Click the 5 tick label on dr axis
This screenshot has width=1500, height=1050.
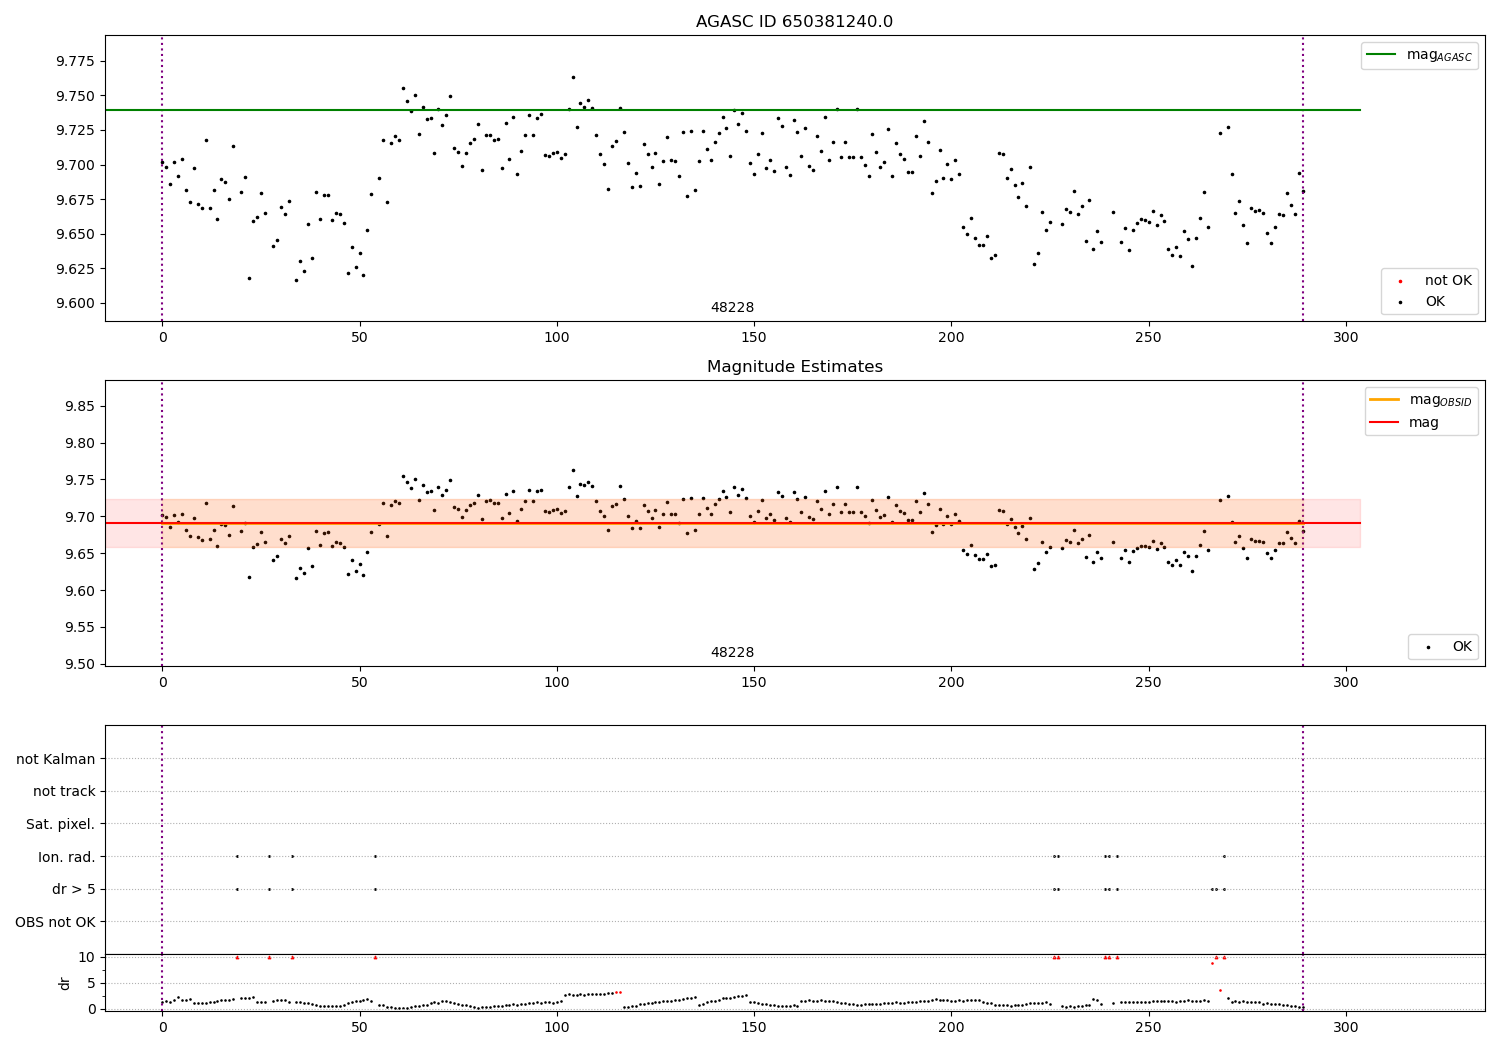pos(91,983)
